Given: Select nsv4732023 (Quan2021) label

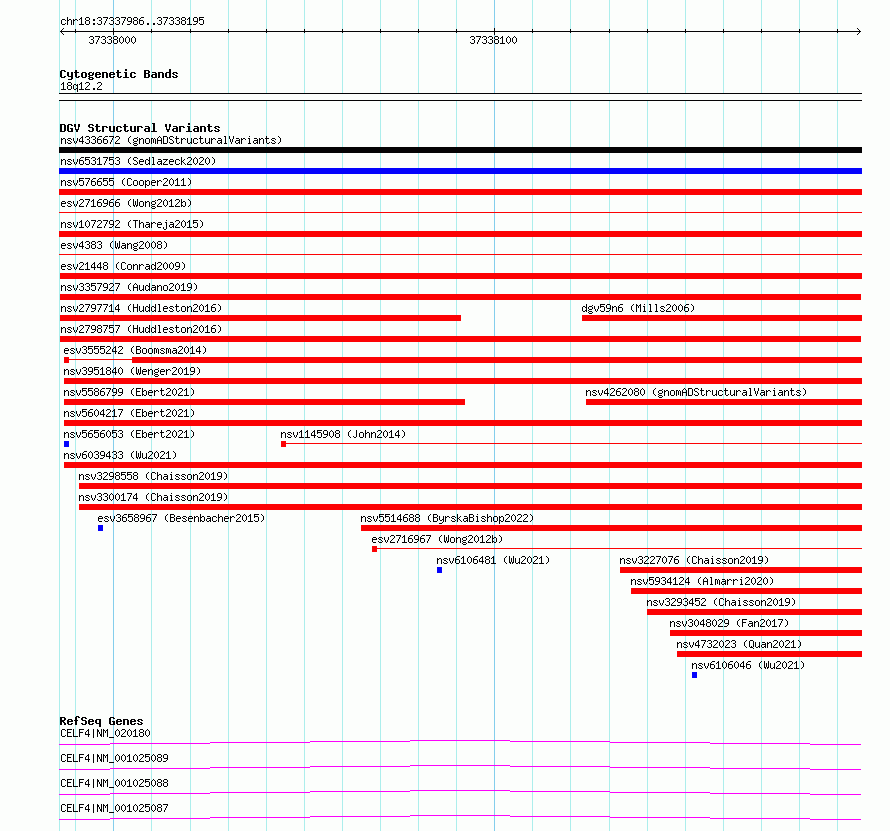Looking at the screenshot, I should [739, 644].
